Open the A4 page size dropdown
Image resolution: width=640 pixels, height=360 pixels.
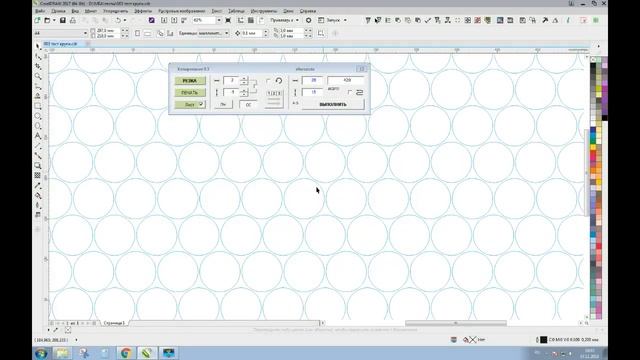click(x=85, y=33)
